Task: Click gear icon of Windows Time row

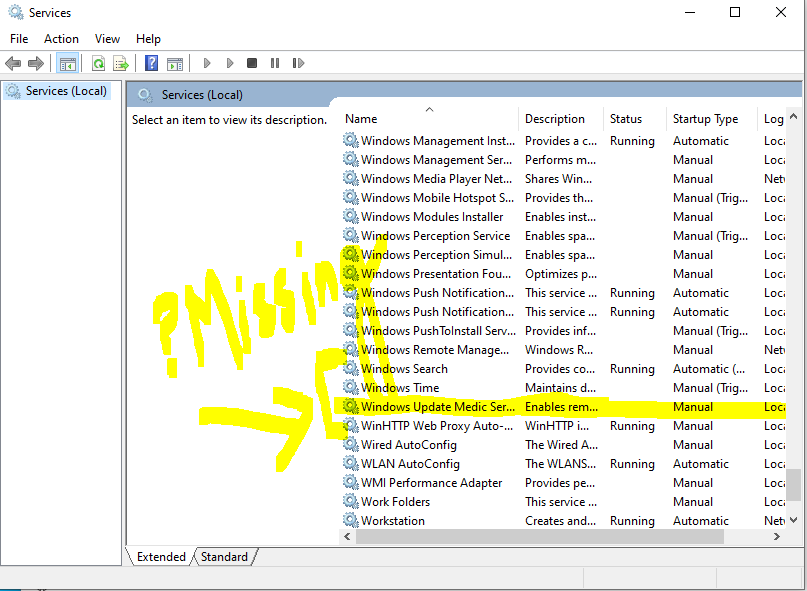Action: tap(350, 387)
